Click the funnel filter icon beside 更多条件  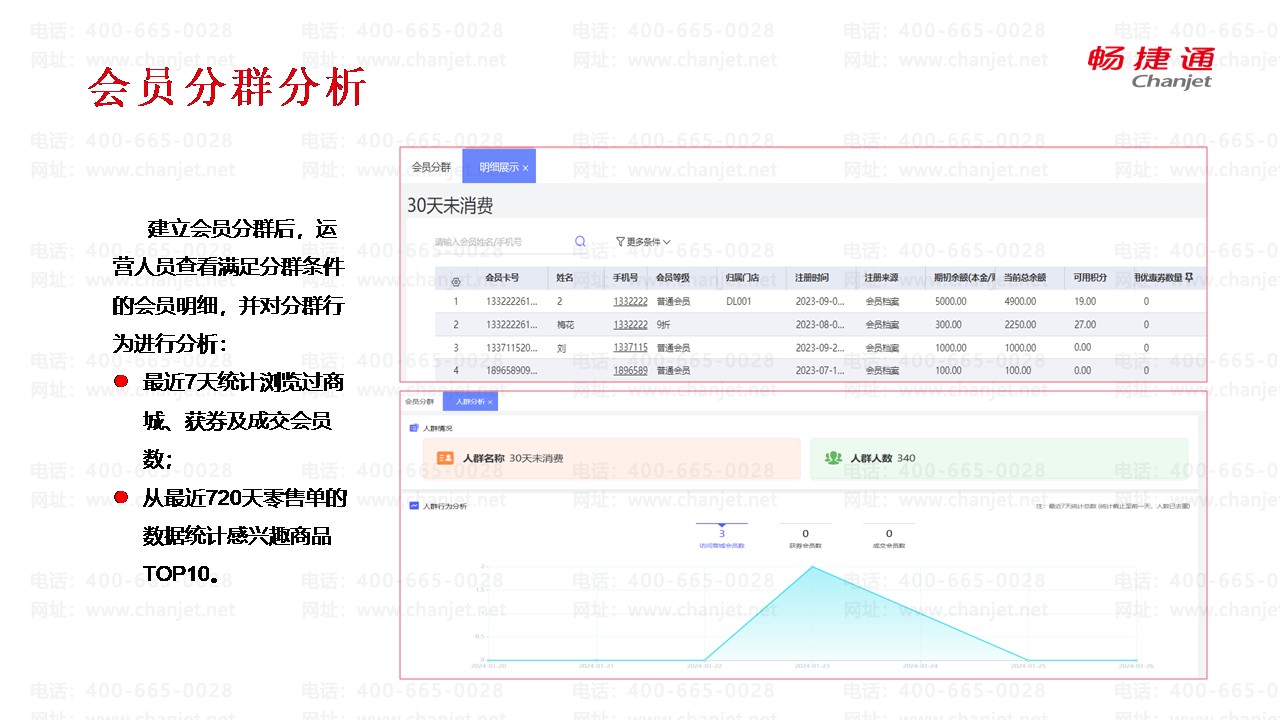(x=620, y=242)
